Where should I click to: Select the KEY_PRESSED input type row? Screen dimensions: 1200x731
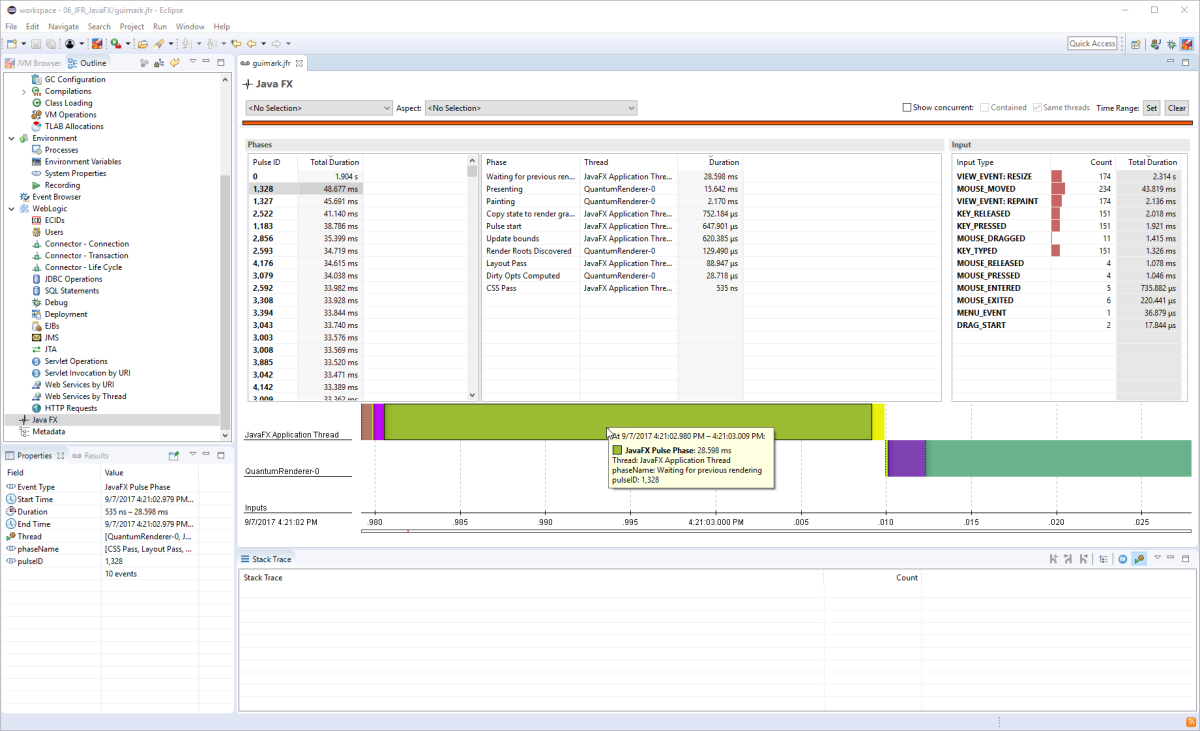[x=1070, y=226]
